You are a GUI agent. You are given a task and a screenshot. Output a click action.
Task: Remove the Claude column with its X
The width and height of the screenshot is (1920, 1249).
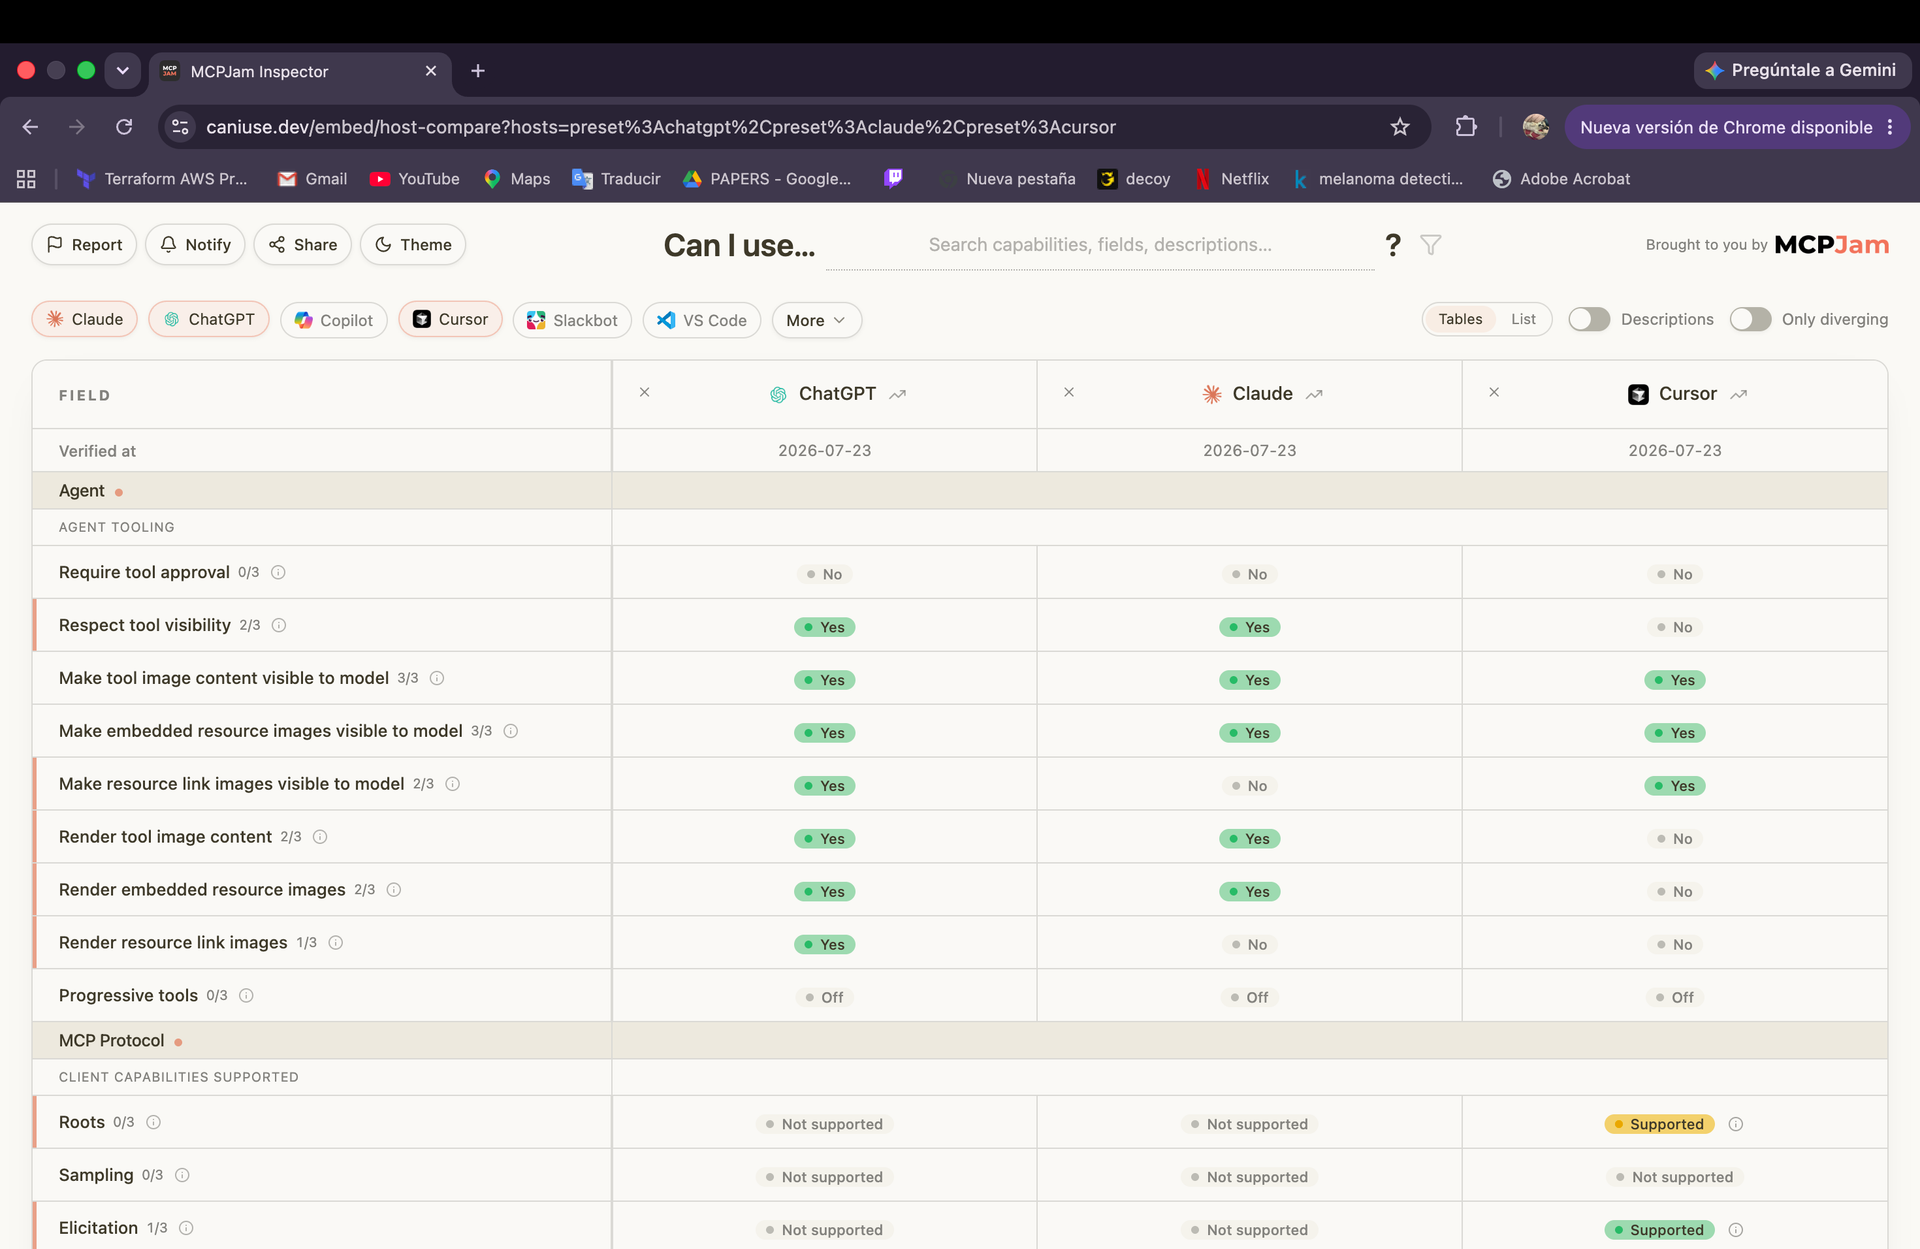(1069, 392)
